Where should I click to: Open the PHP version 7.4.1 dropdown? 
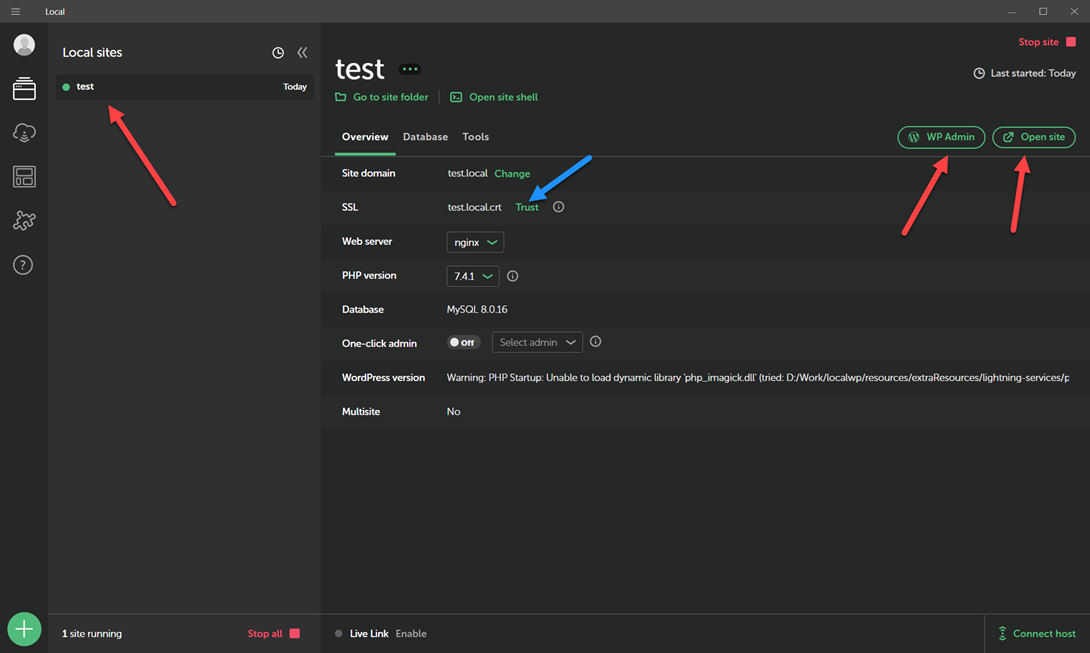click(473, 276)
